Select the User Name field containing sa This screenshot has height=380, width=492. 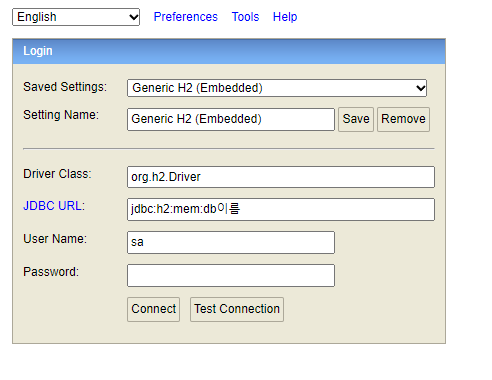coord(231,242)
